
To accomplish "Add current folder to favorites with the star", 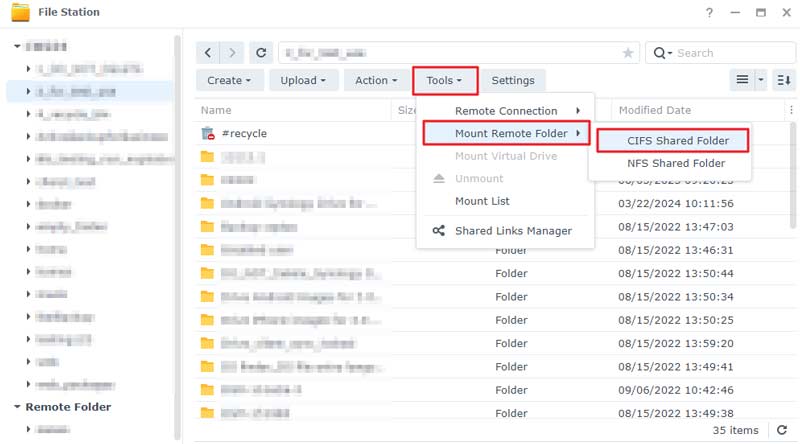I will [x=628, y=53].
